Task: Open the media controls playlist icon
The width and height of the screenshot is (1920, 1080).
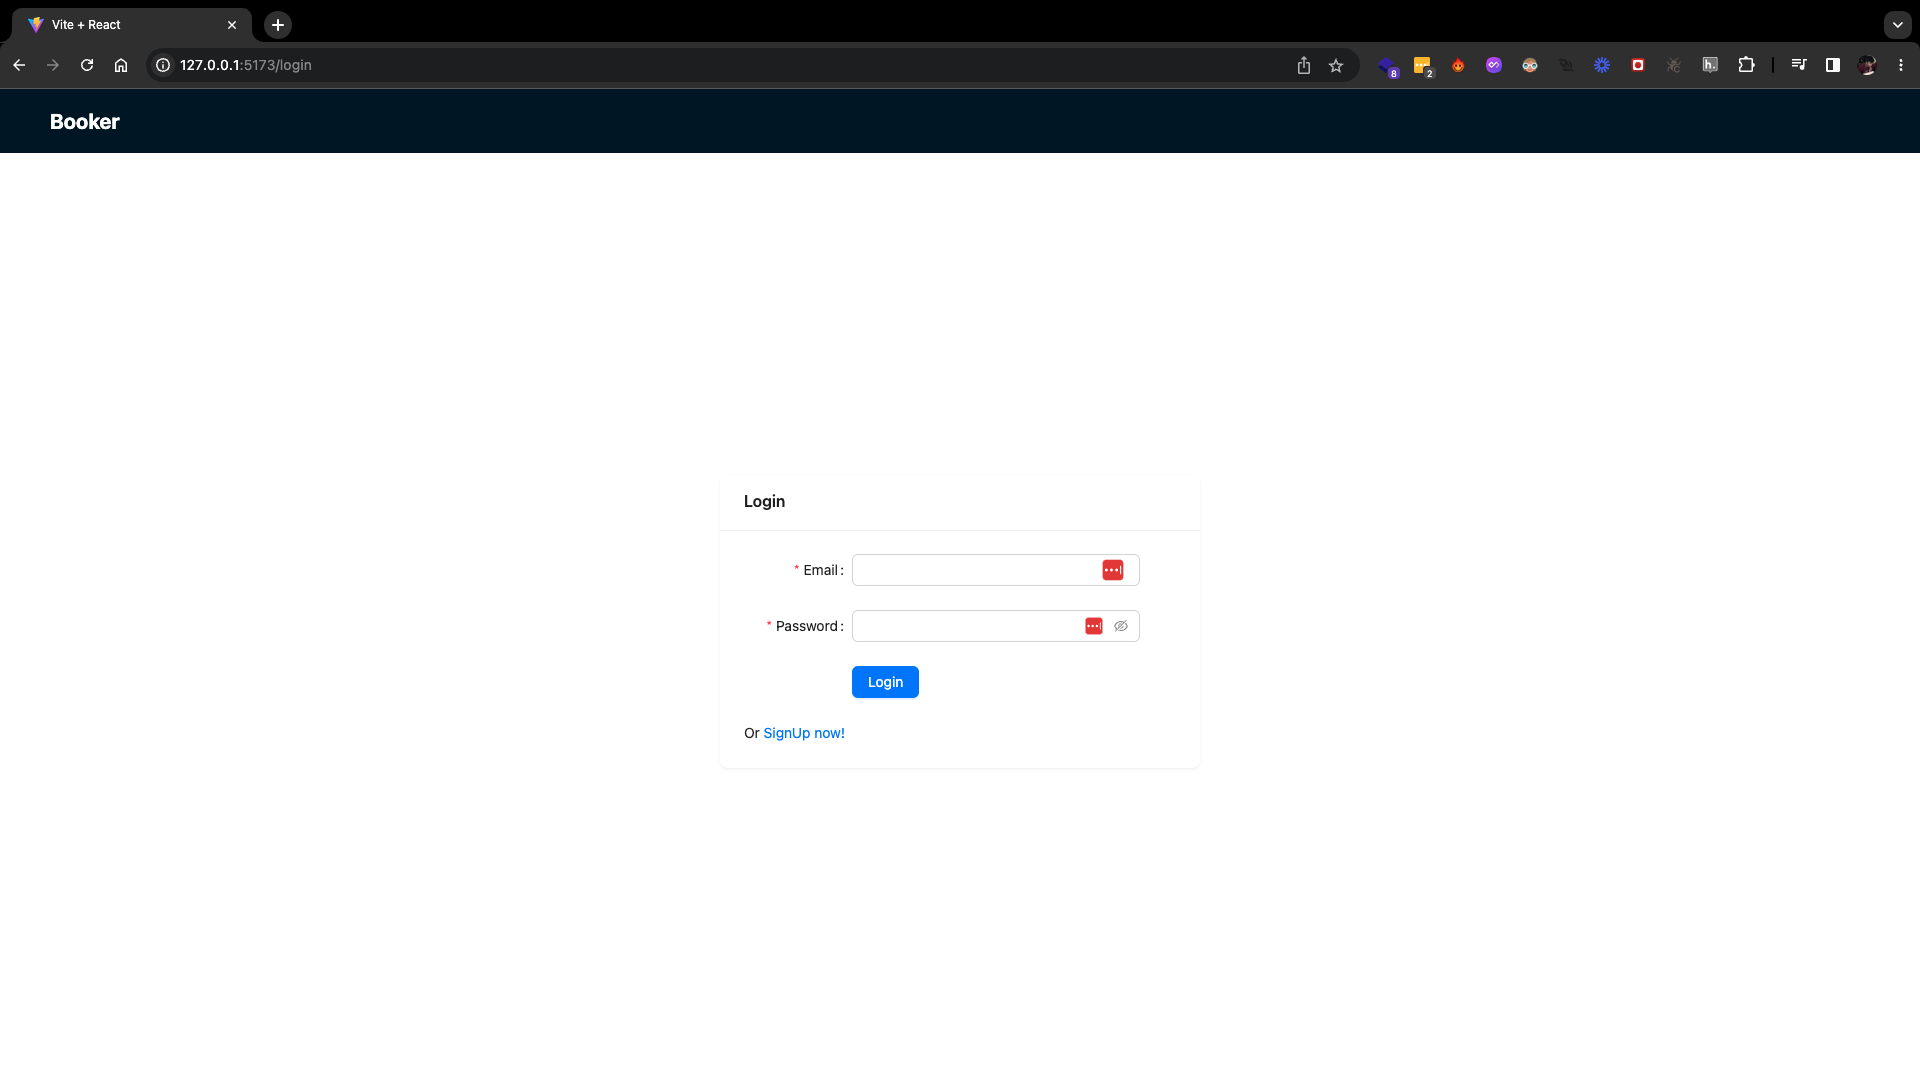Action: coord(1798,65)
